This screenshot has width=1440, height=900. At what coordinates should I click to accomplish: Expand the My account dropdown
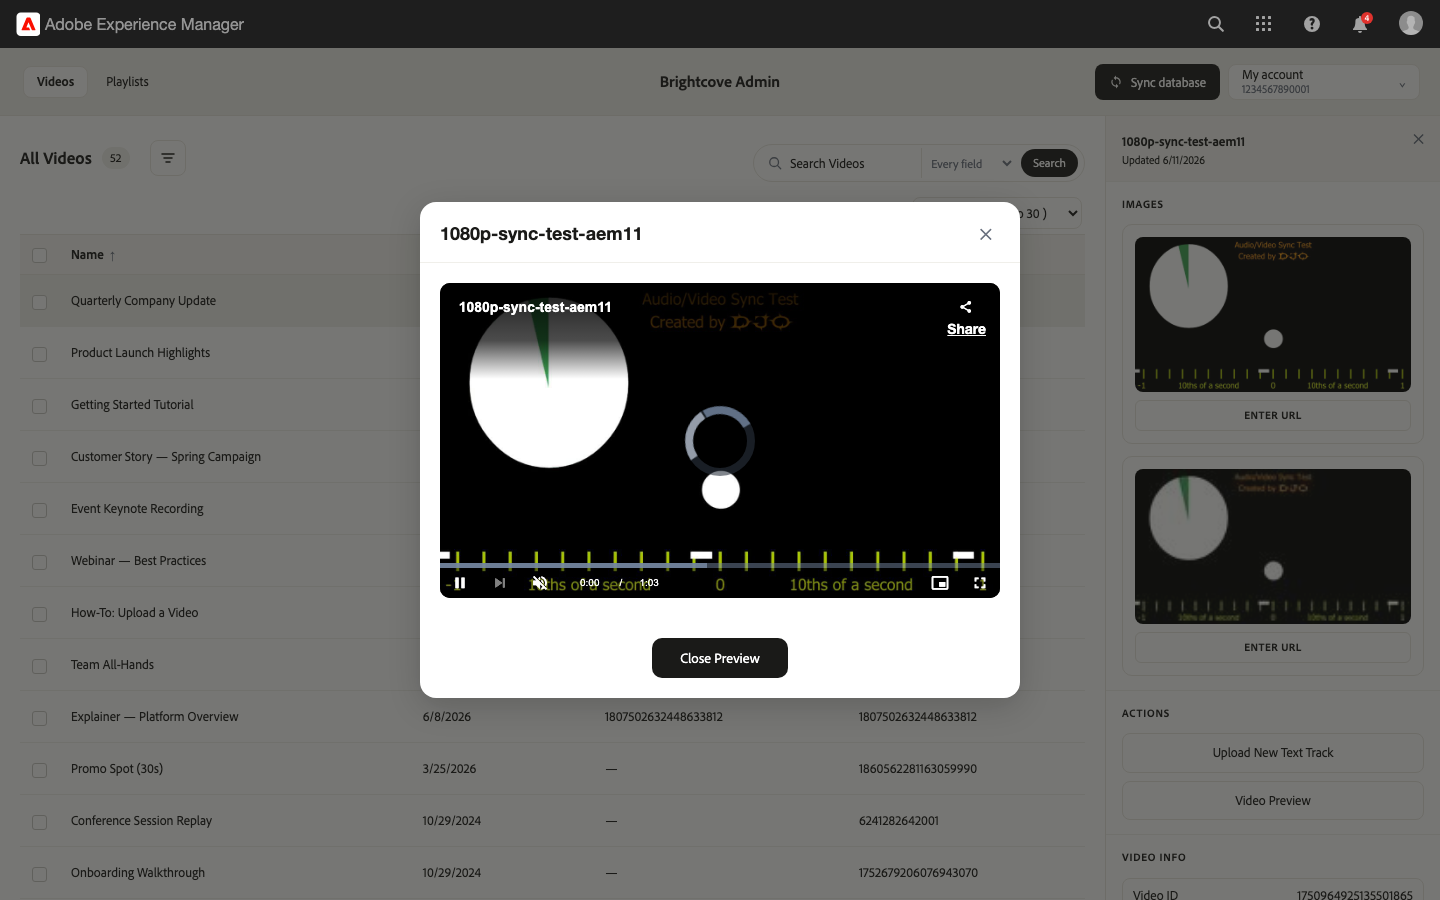[x=1324, y=82]
